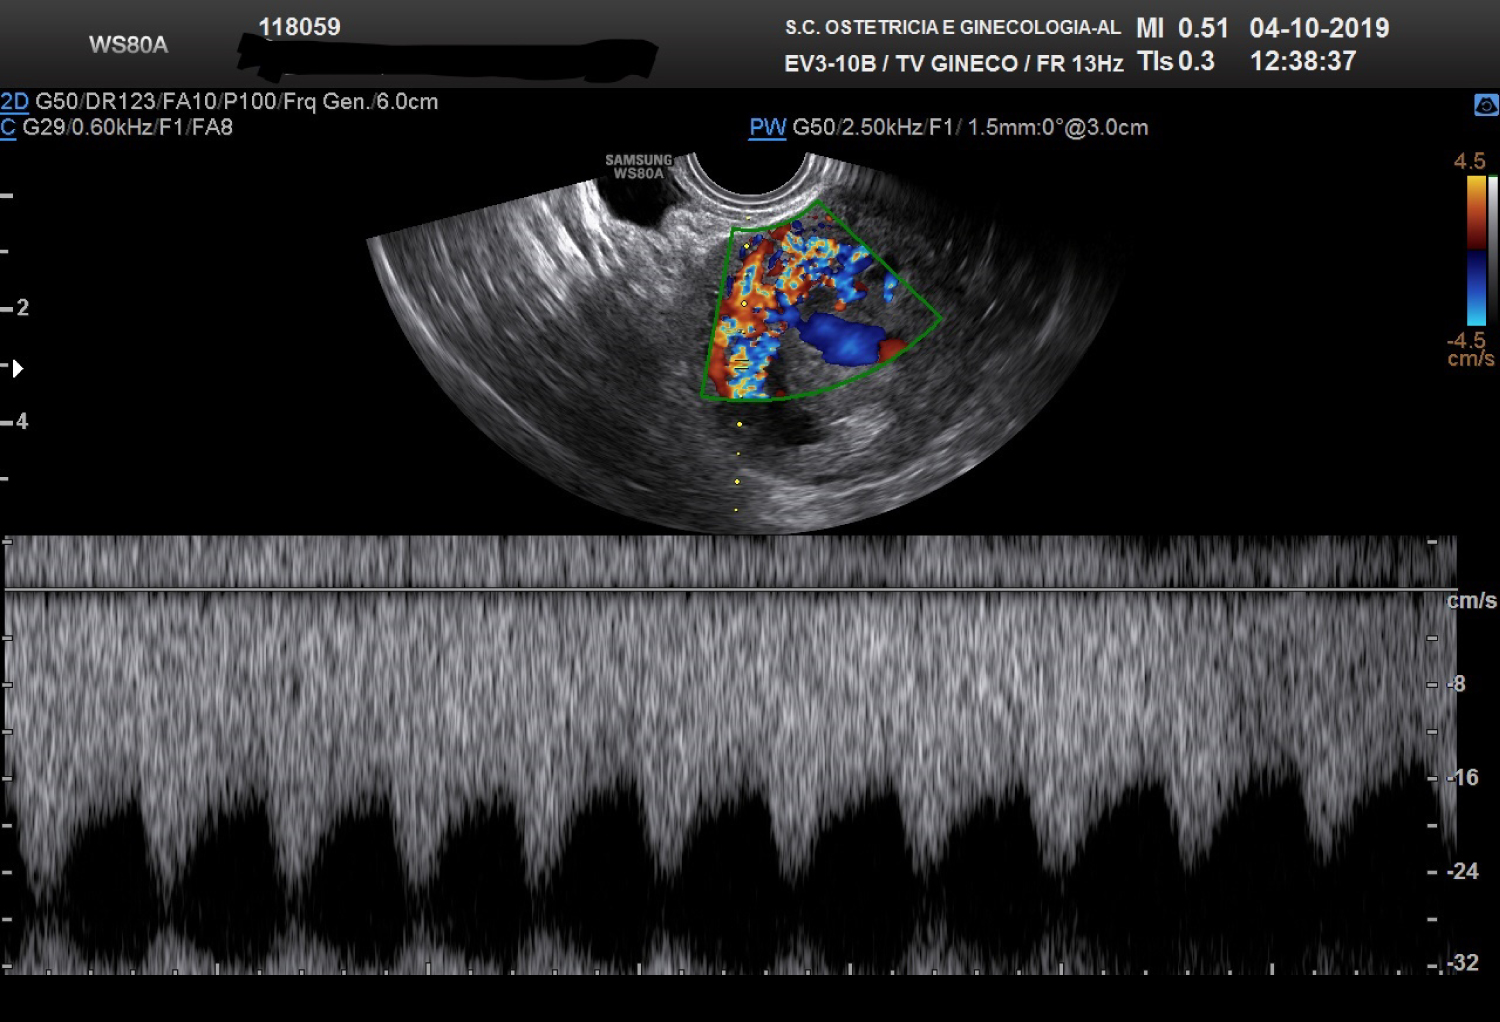This screenshot has height=1022, width=1500.
Task: Click the -32 velocity scale label
Action: (1464, 963)
